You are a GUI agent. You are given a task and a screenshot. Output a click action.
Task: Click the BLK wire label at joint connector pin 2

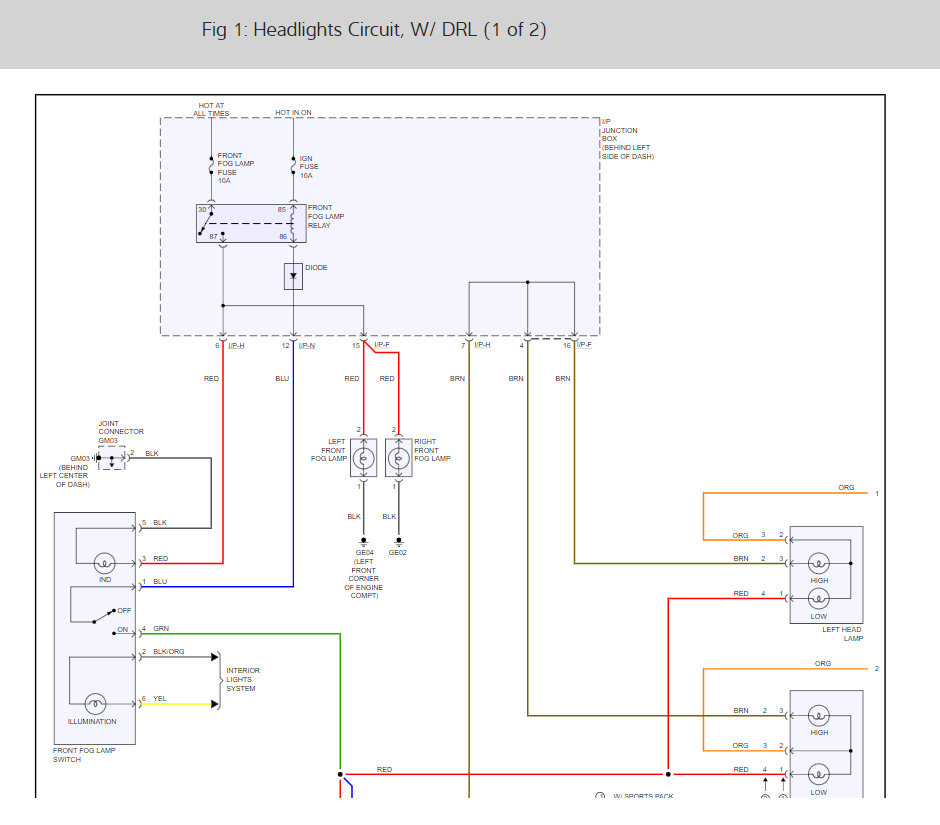click(152, 453)
